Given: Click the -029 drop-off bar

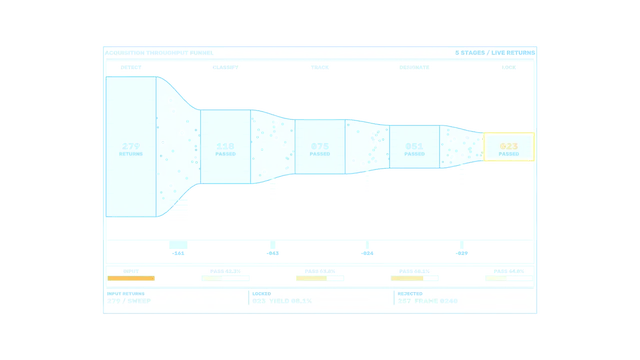Looking at the screenshot, I should pyautogui.click(x=462, y=245).
